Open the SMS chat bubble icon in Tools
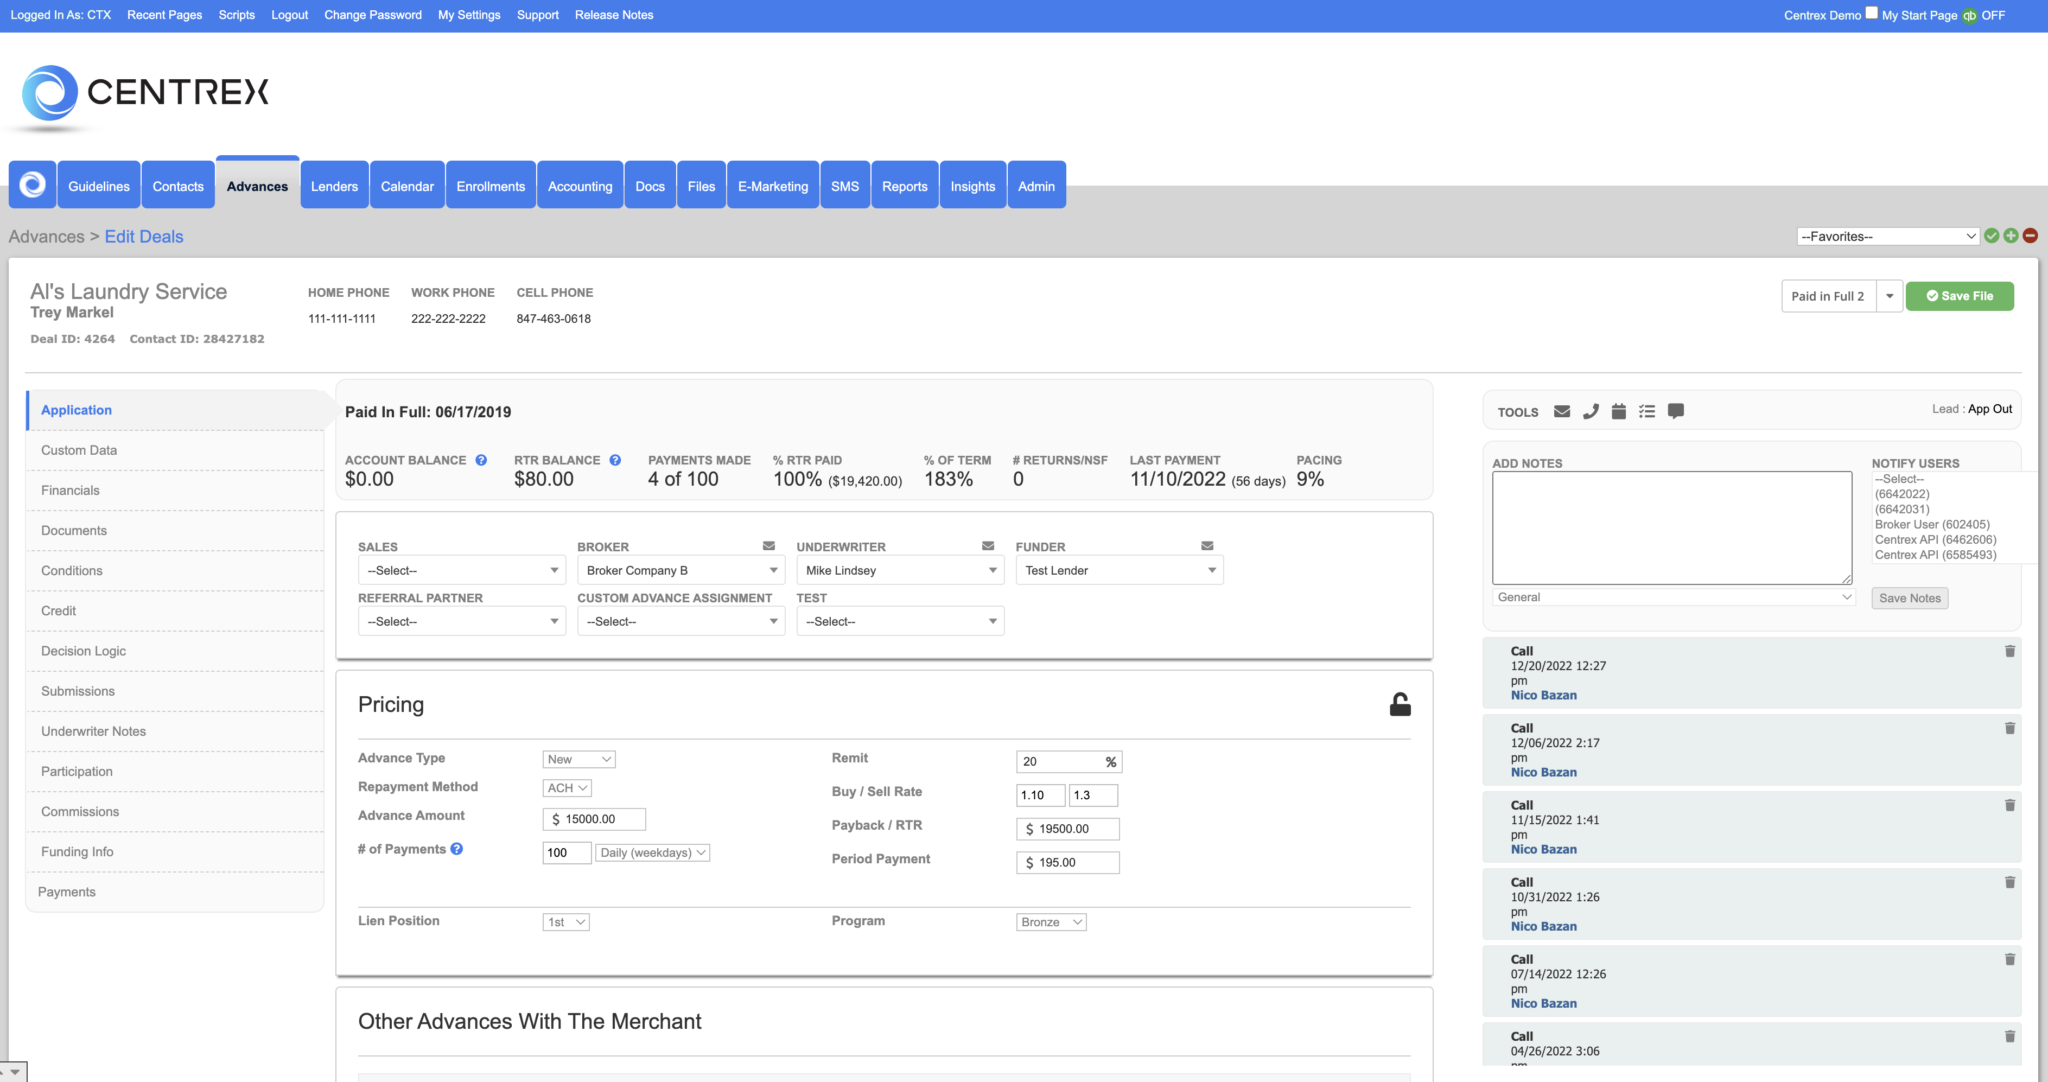 pyautogui.click(x=1675, y=411)
